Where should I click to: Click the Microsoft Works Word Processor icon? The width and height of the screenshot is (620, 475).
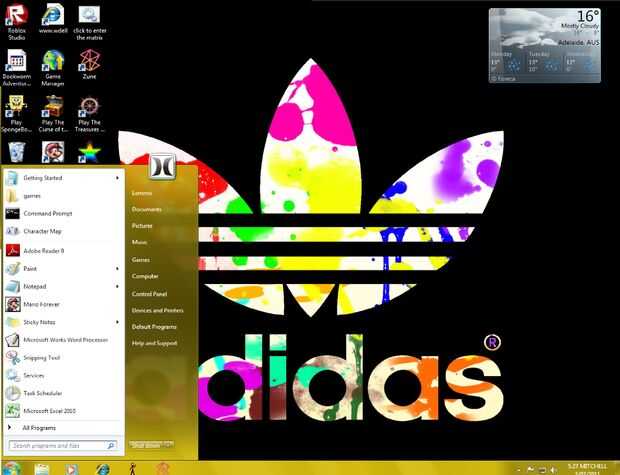tap(13, 340)
